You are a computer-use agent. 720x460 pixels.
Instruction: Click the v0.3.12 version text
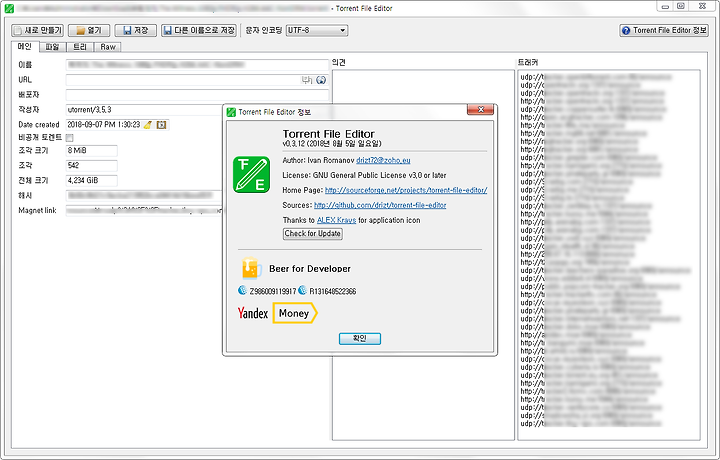[x=332, y=144]
